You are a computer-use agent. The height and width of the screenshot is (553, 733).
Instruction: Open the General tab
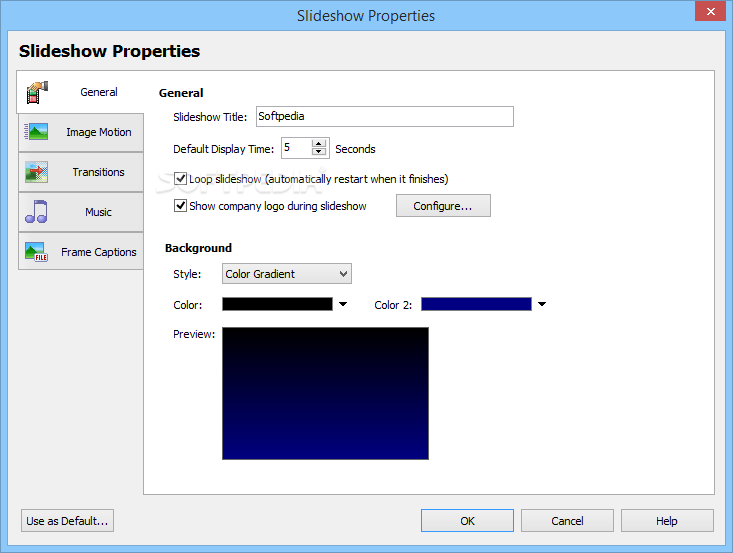tap(80, 92)
